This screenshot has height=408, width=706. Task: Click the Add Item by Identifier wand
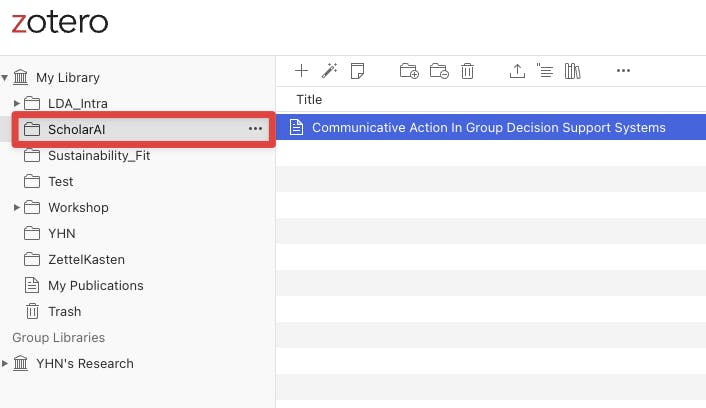[329, 71]
